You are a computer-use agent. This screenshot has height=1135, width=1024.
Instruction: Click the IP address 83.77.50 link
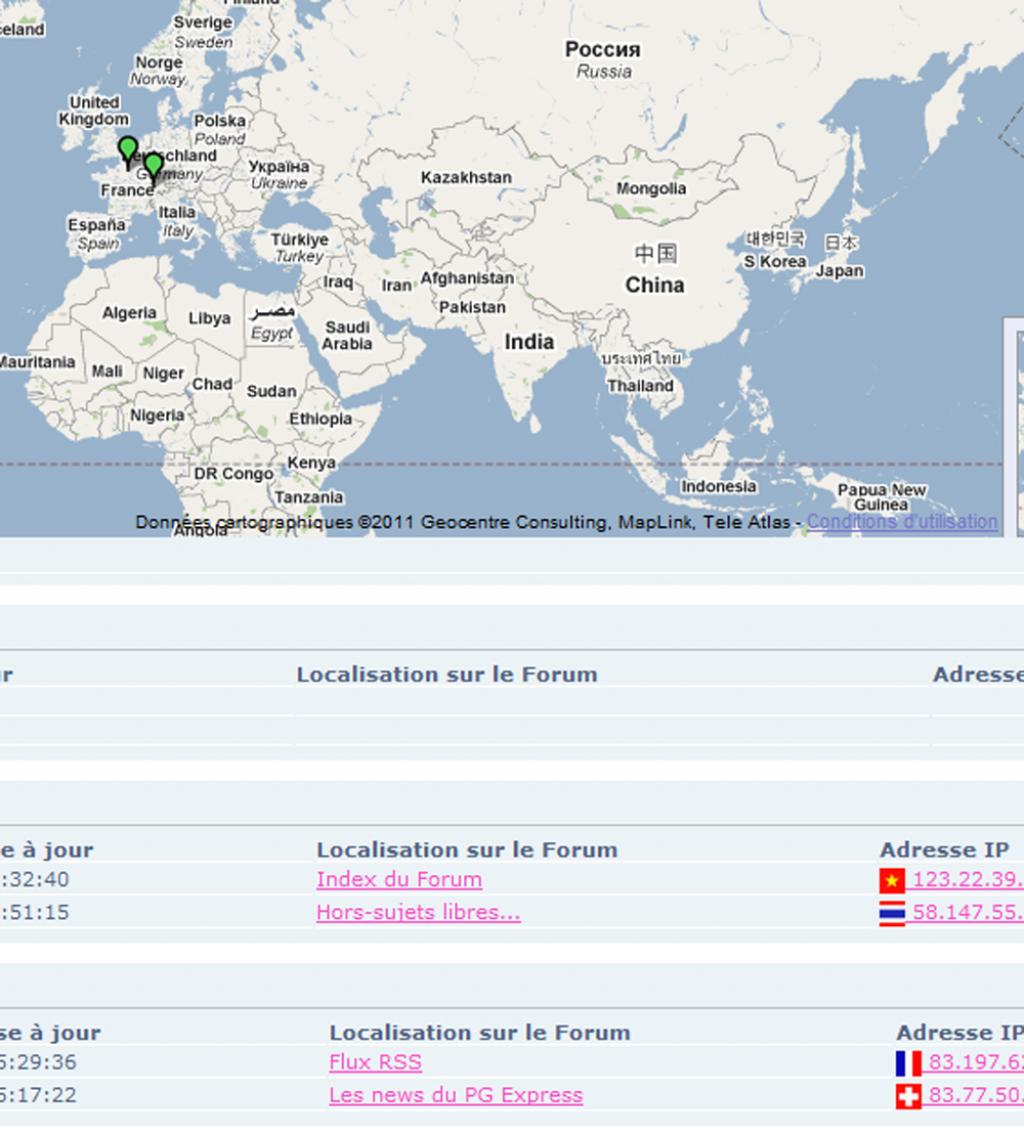coord(976,1095)
